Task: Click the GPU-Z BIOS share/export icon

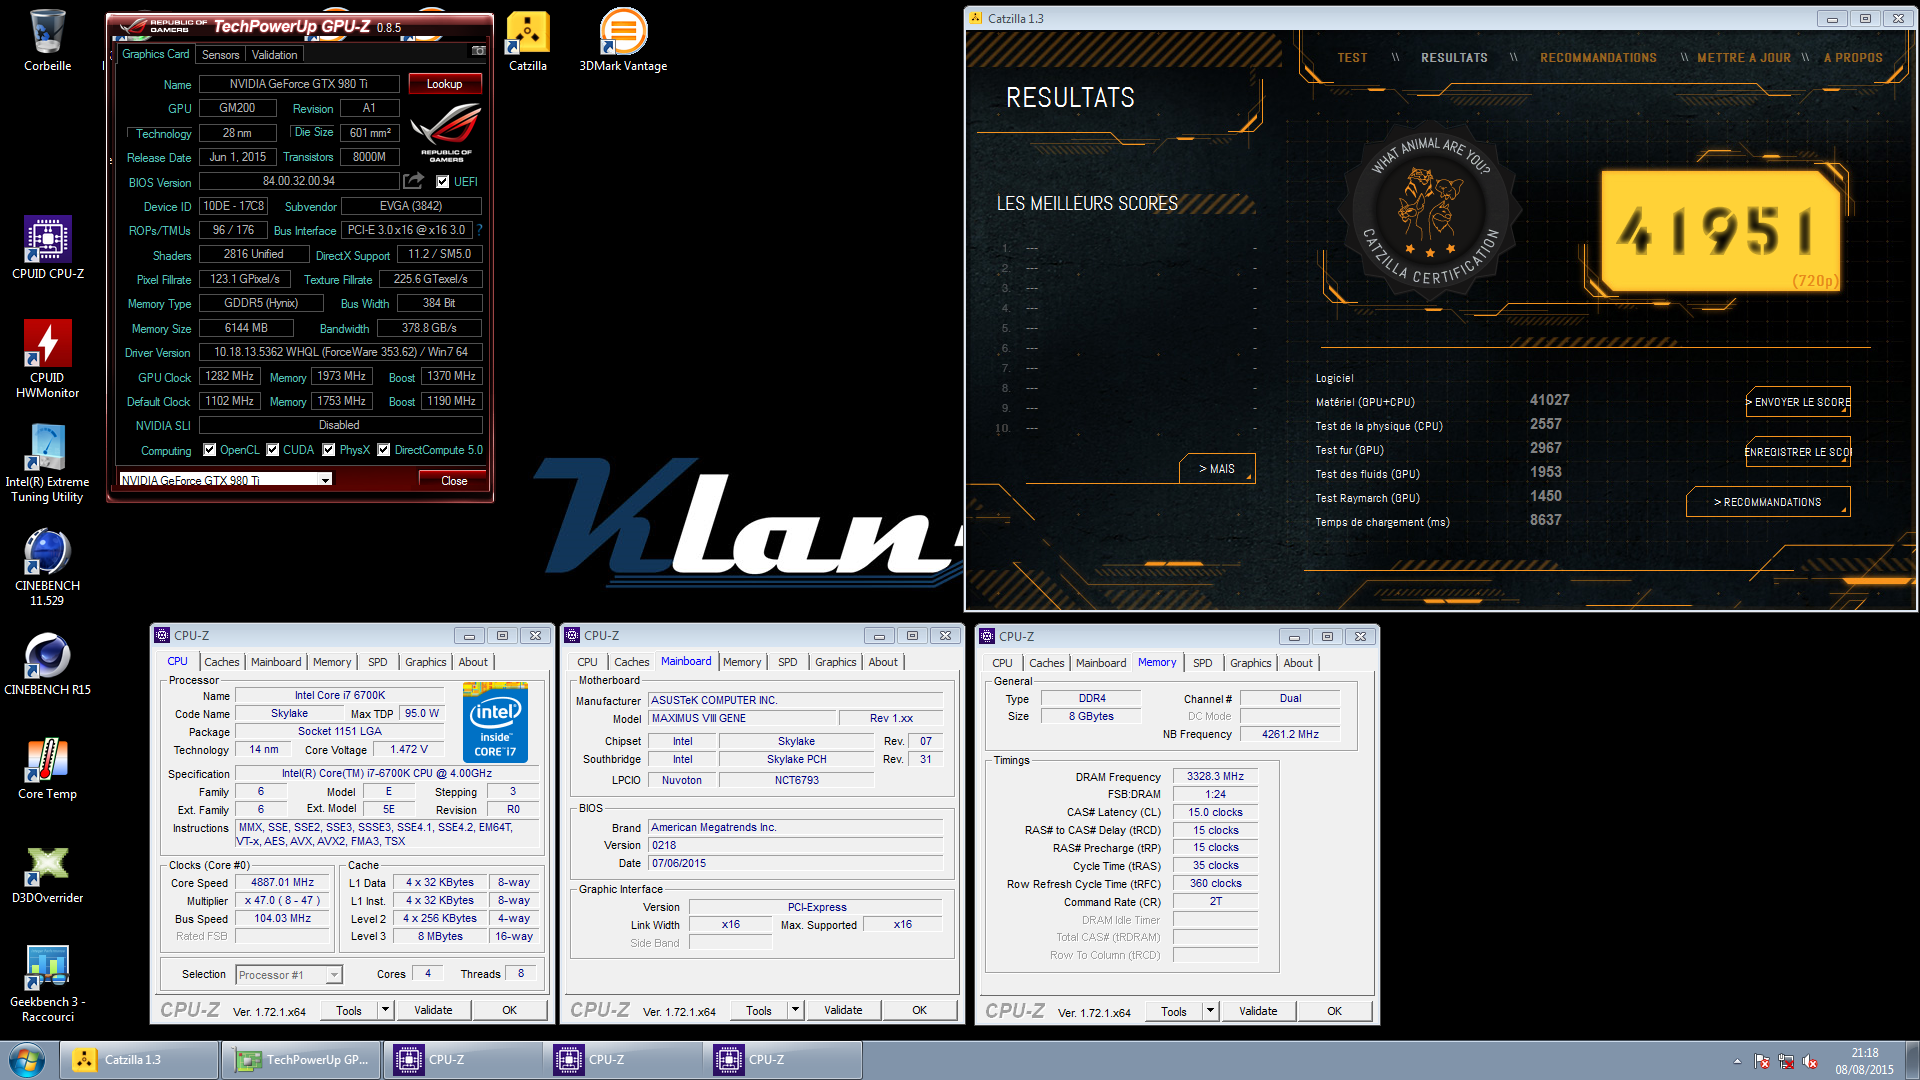Action: coord(413,181)
